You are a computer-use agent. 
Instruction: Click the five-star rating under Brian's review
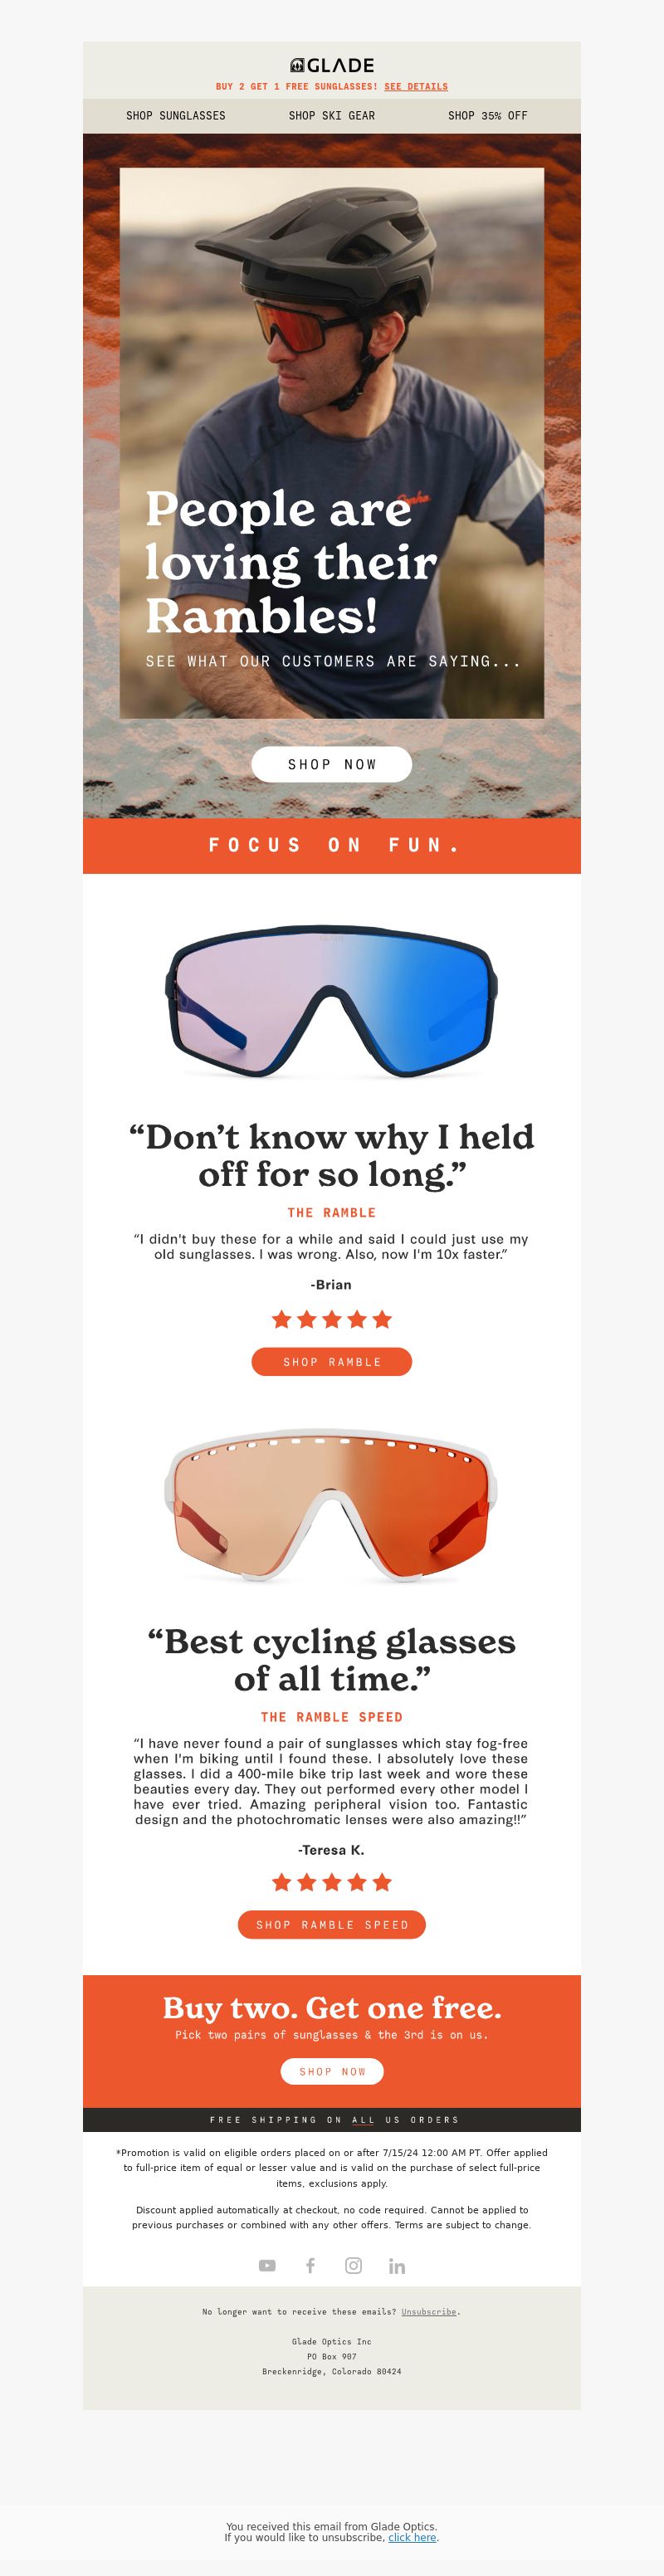point(332,1319)
